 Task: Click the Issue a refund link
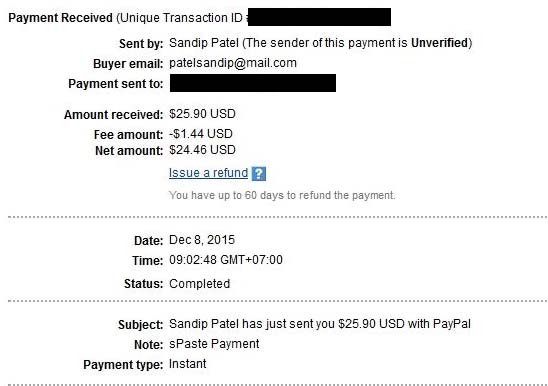click(208, 173)
